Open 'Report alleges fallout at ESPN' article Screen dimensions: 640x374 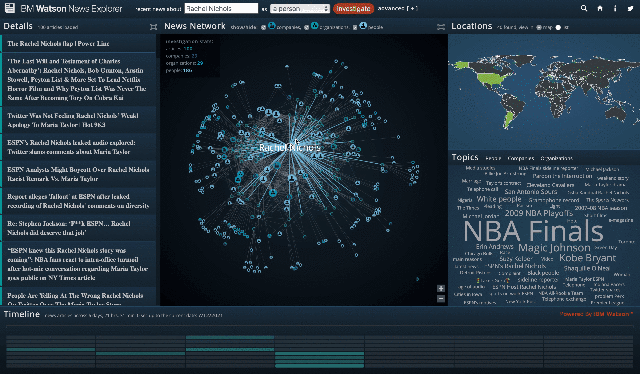(x=78, y=201)
